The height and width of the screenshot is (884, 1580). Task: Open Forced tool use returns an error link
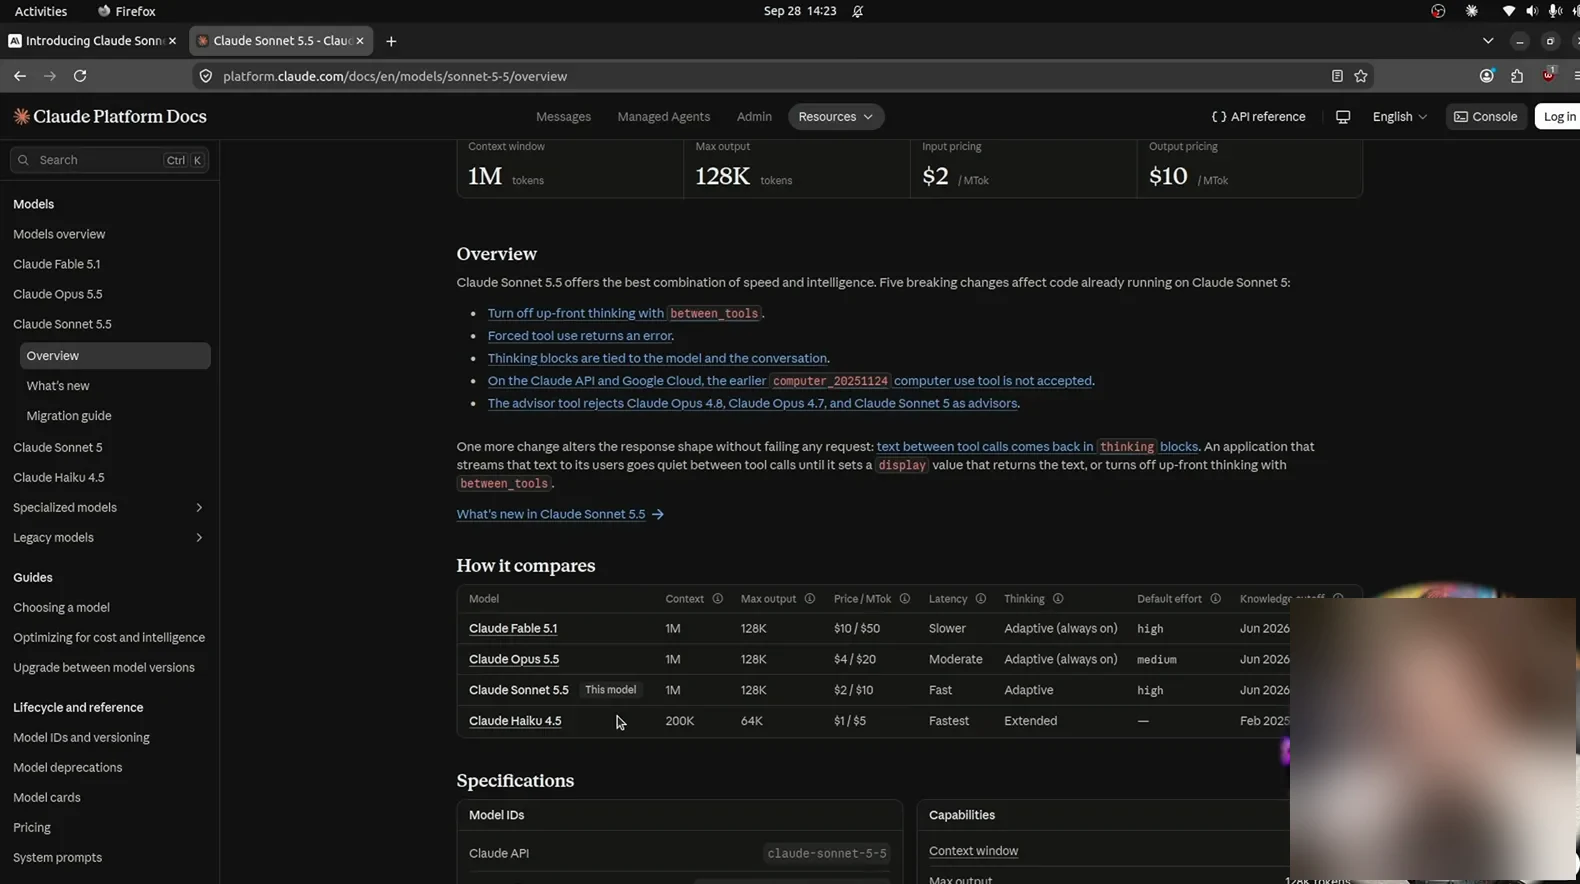tap(580, 336)
